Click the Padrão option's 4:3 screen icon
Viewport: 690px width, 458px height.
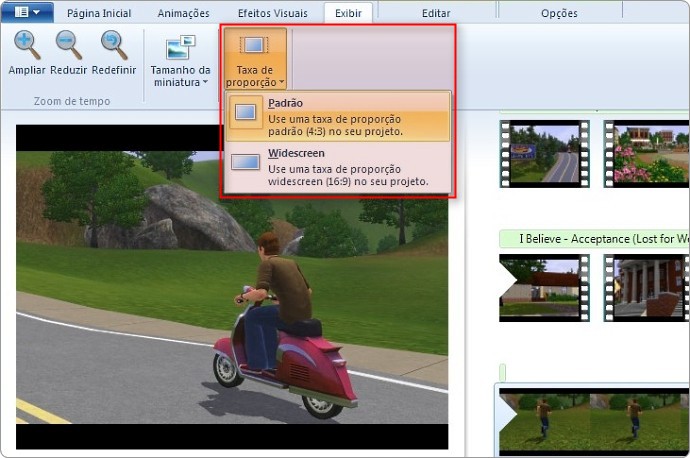[246, 112]
